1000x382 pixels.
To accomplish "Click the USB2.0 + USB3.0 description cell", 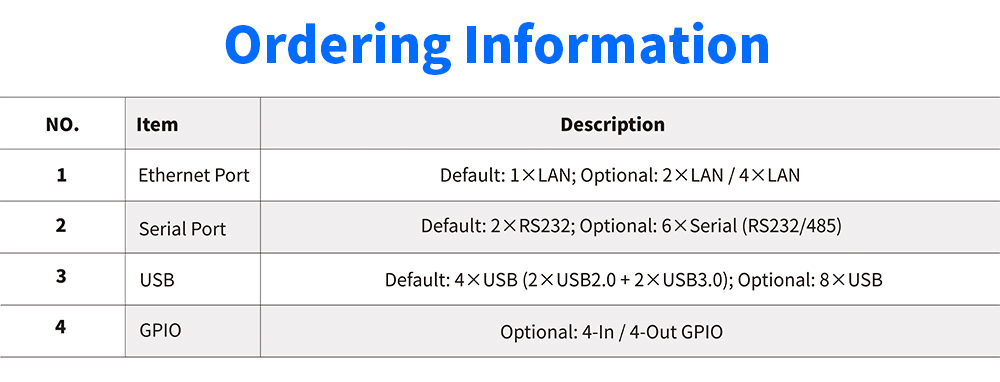I will click(630, 279).
